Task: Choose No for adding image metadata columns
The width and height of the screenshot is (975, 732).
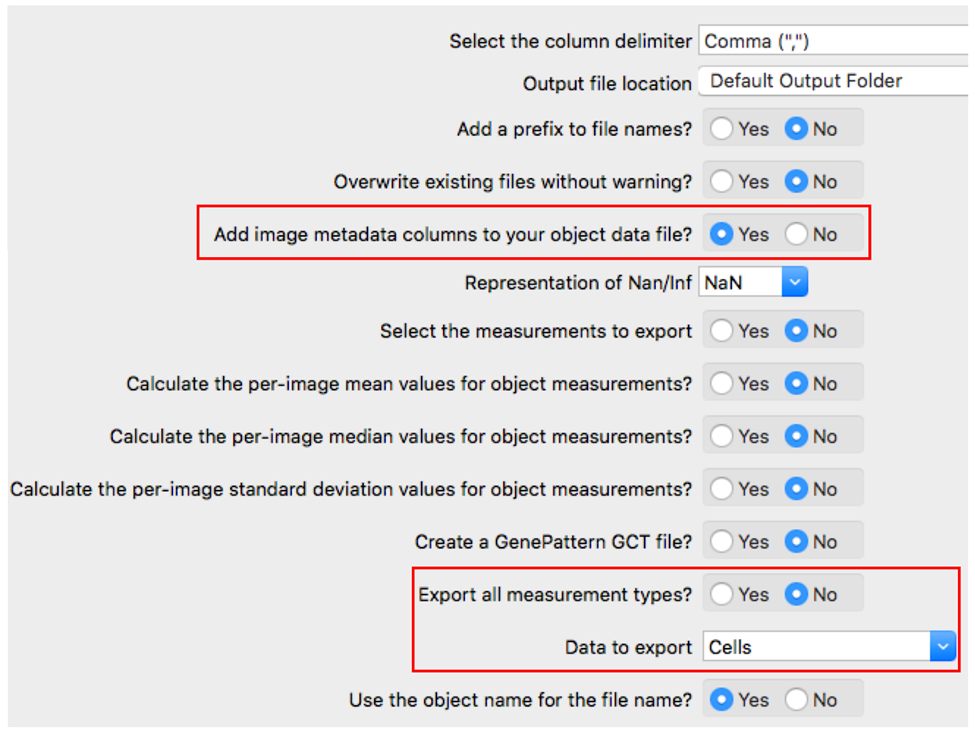Action: click(796, 234)
